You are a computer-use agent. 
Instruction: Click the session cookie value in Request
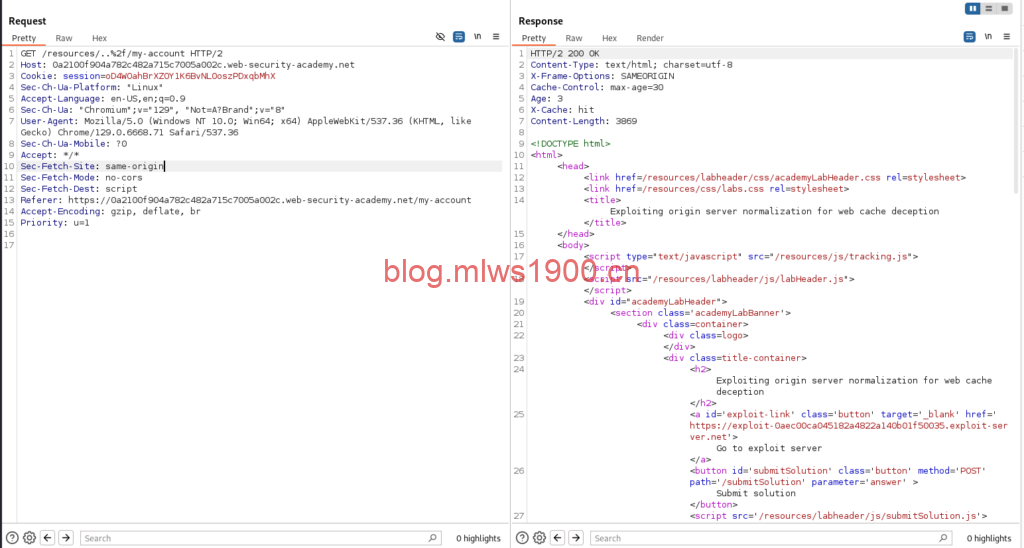pyautogui.click(x=190, y=76)
